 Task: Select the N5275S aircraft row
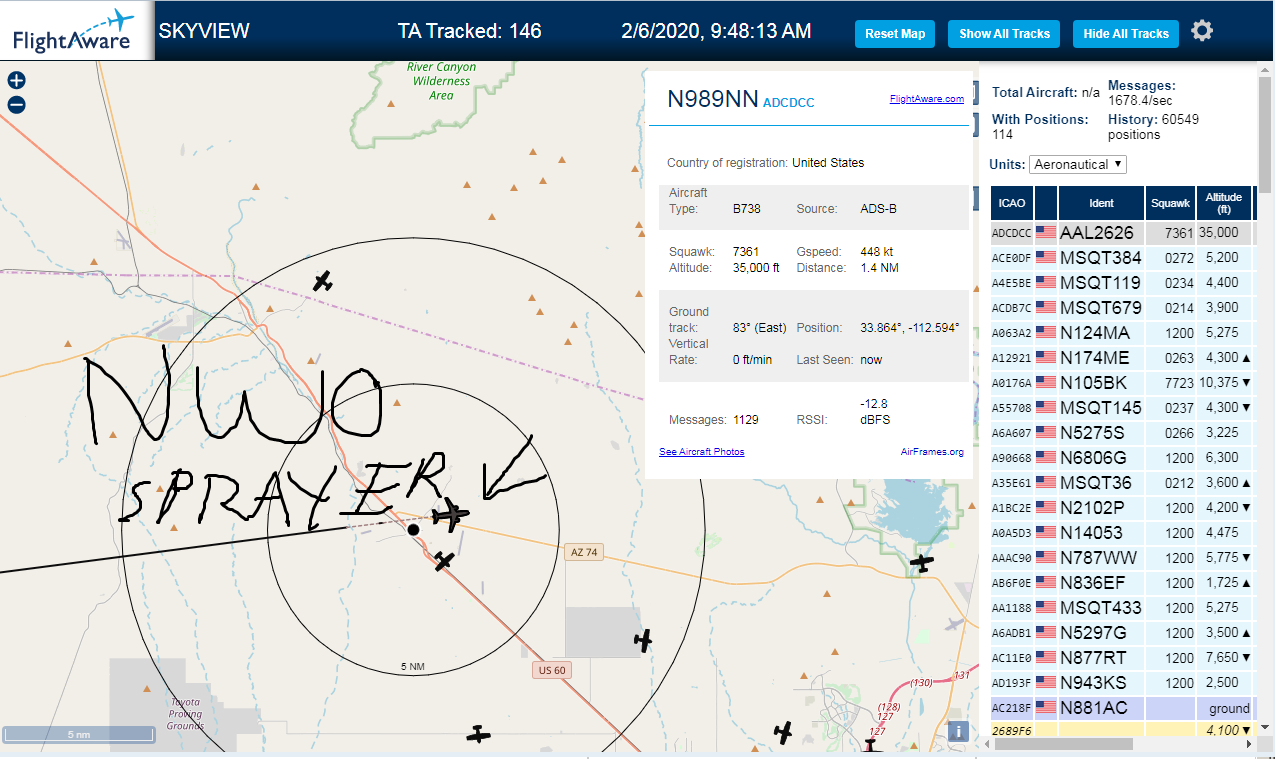(x=1123, y=432)
